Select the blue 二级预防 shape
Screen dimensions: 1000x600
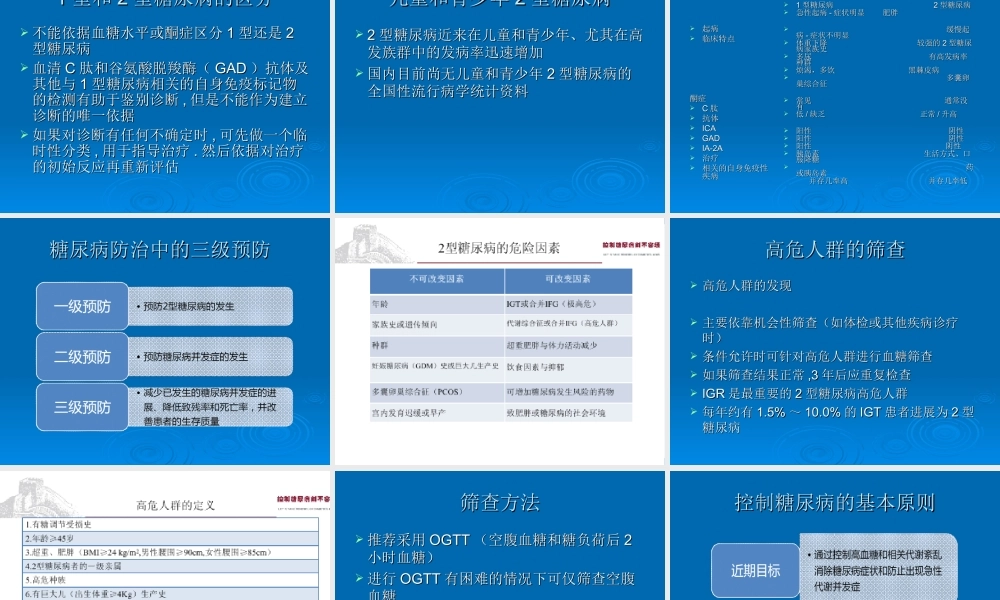click(x=81, y=356)
